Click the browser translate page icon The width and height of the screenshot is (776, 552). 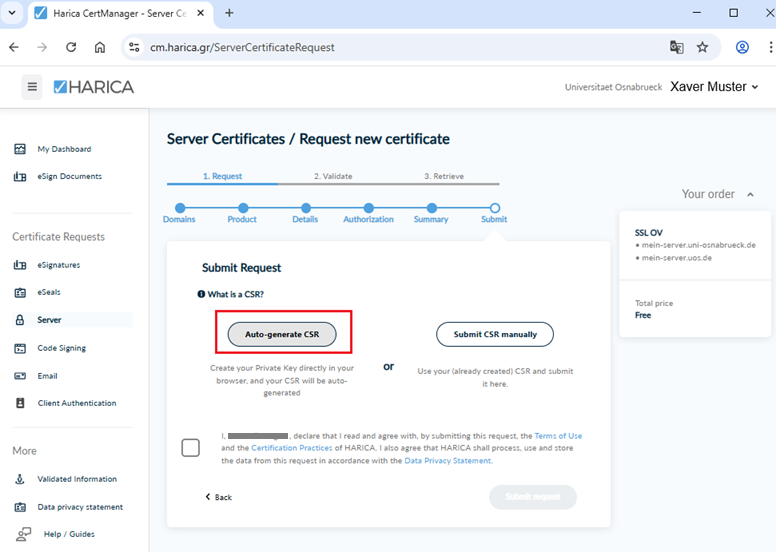click(677, 48)
